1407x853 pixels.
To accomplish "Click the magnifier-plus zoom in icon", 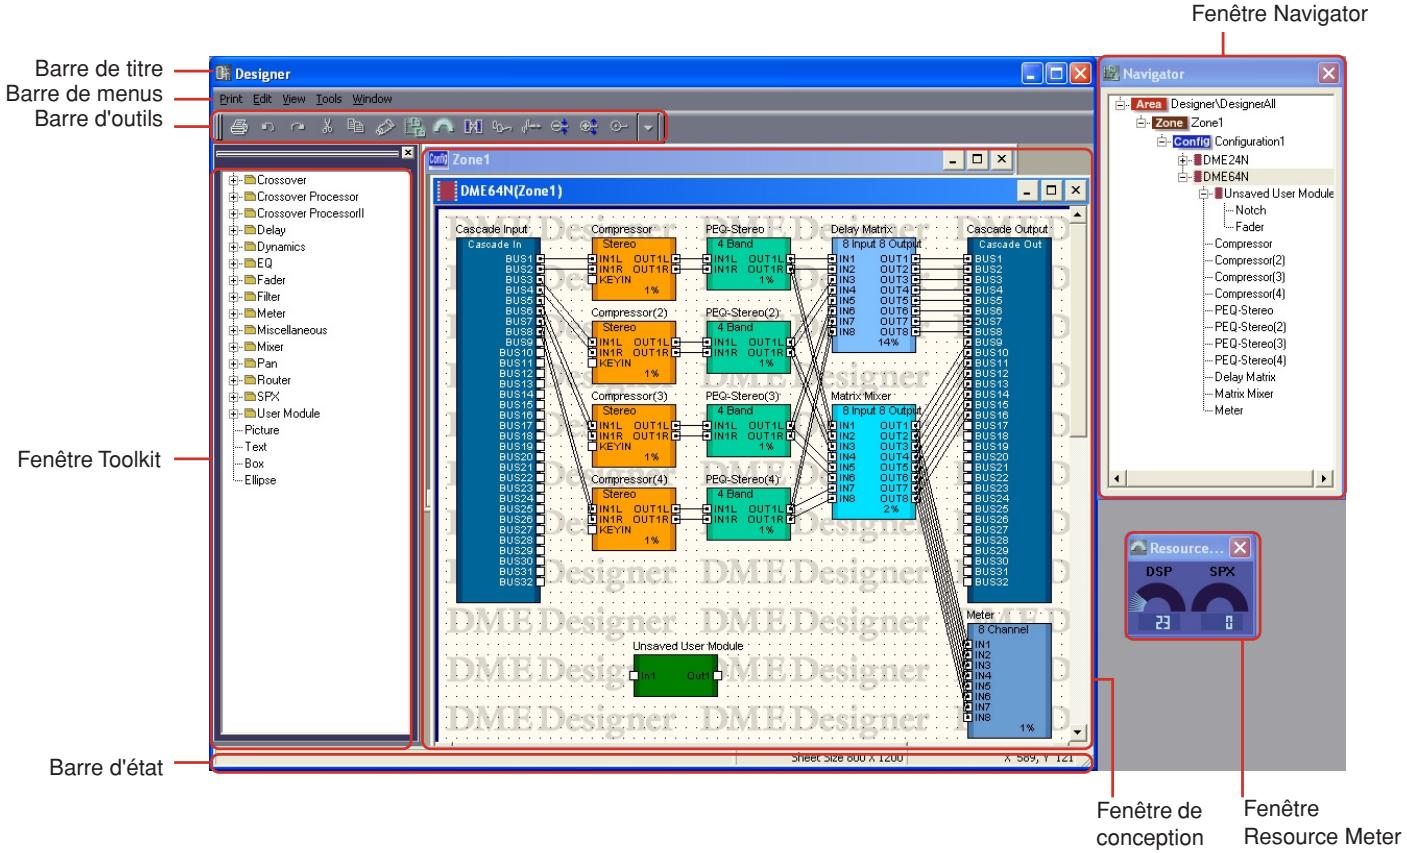I will 589,127.
